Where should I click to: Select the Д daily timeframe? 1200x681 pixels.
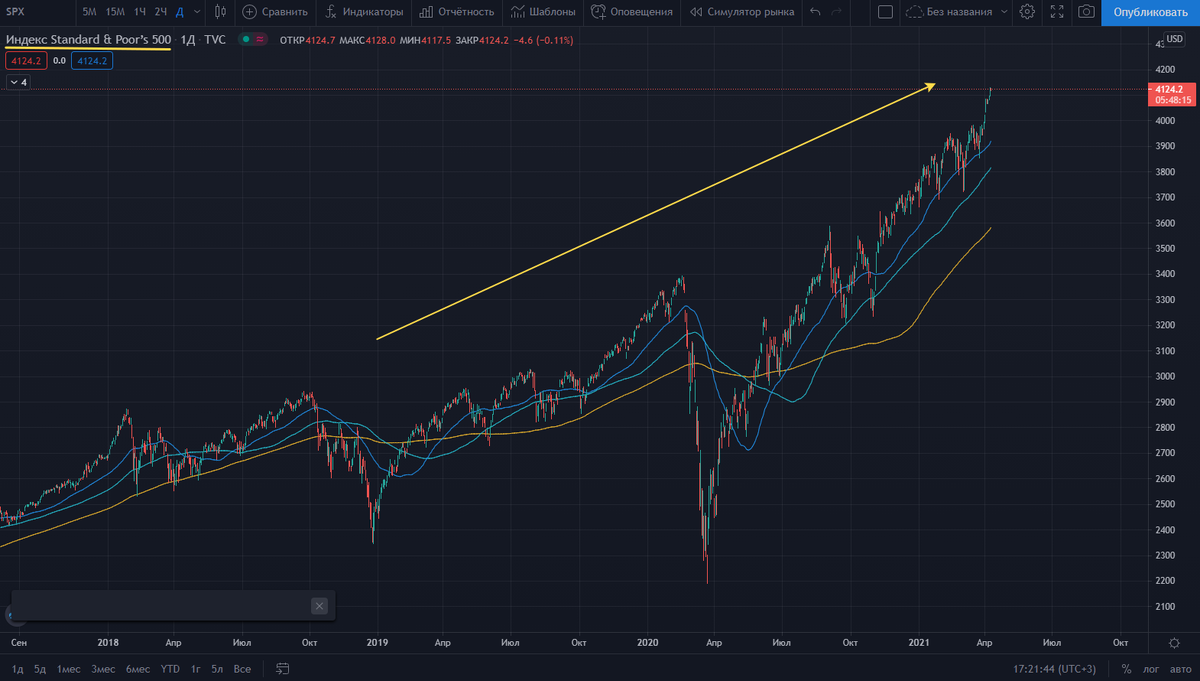click(x=179, y=12)
